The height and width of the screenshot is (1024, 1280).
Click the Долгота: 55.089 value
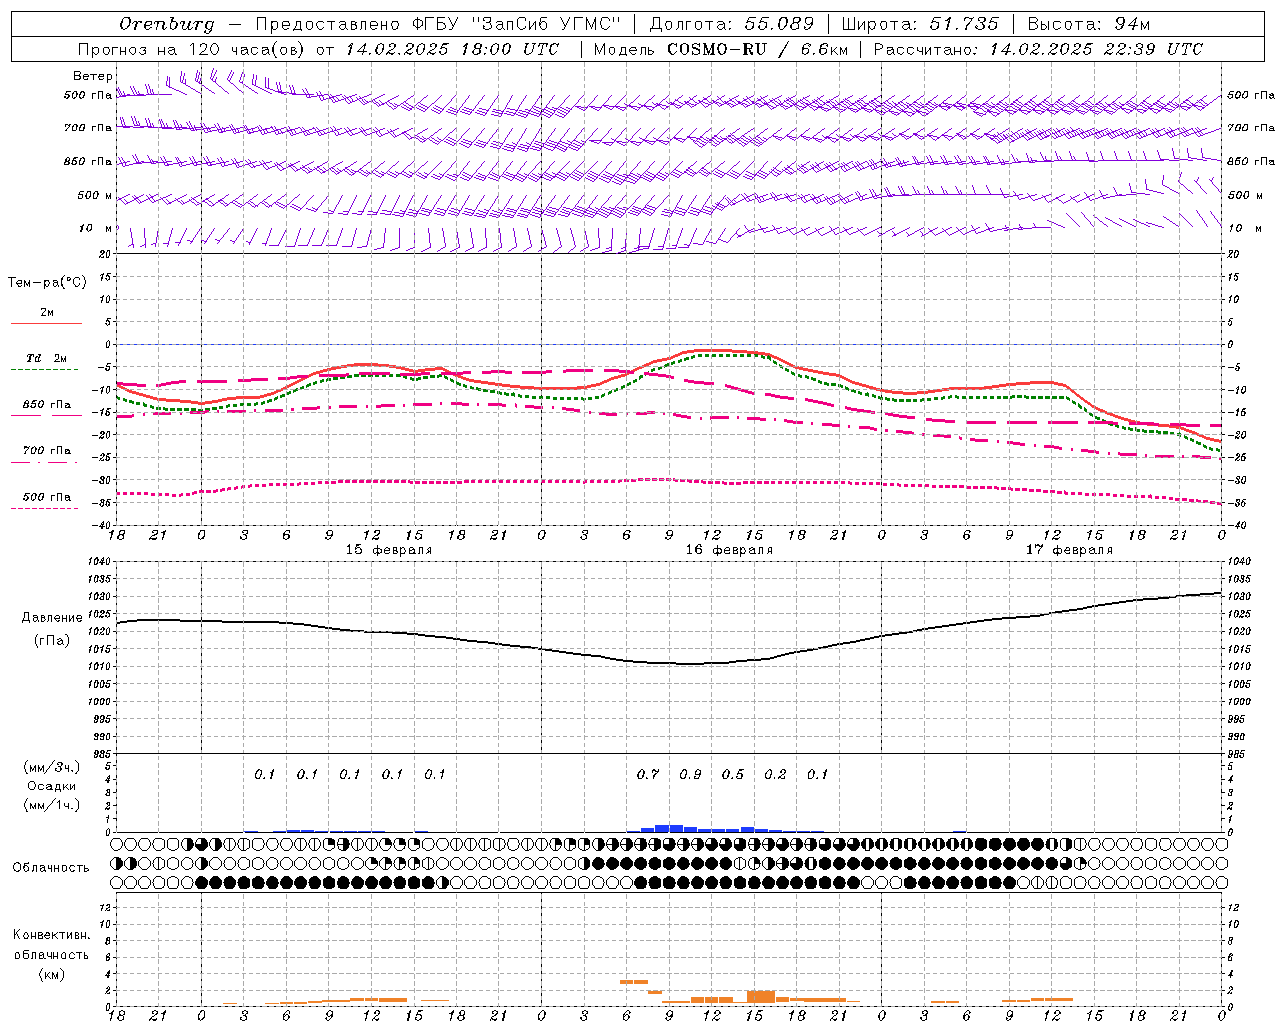point(732,24)
